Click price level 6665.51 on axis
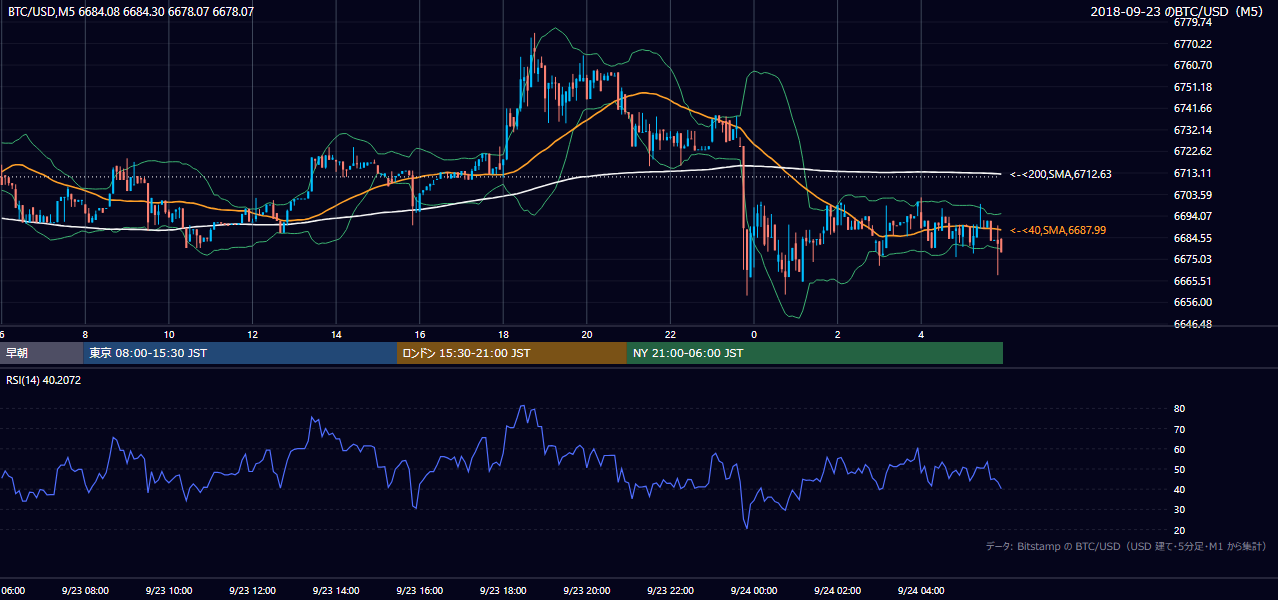Viewport: 1278px width, 600px height. coord(1192,281)
